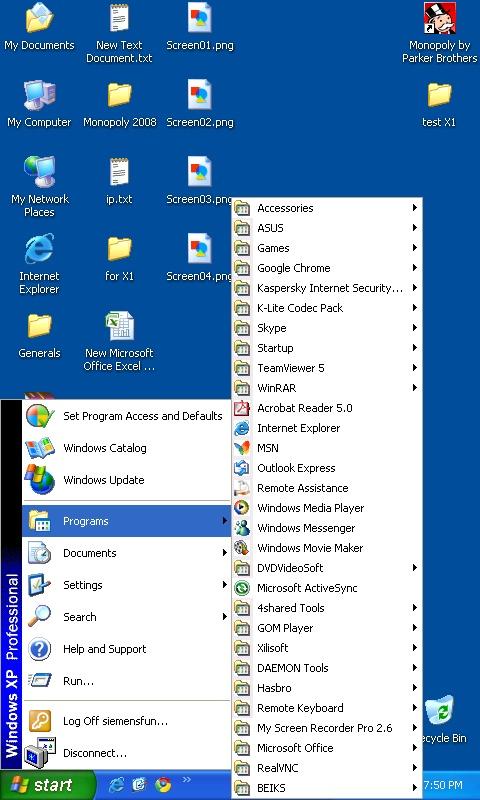The width and height of the screenshot is (480, 800).
Task: Expand the Remote Keyboard group
Action: point(327,708)
